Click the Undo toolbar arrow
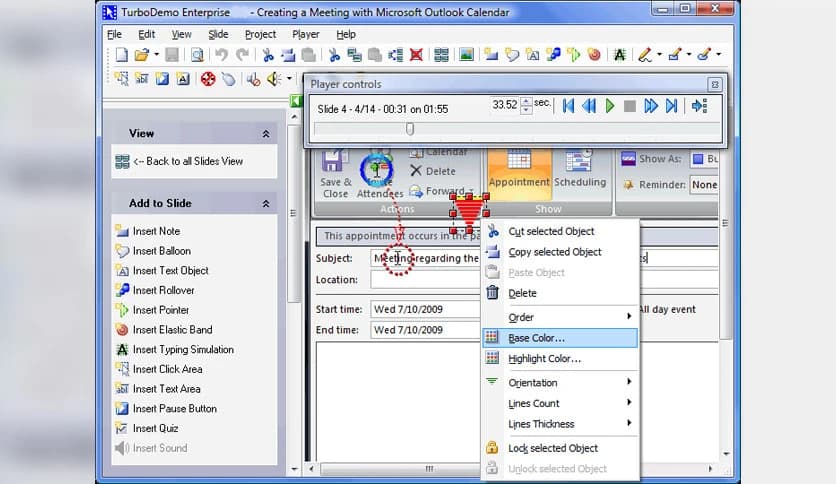 [221, 54]
